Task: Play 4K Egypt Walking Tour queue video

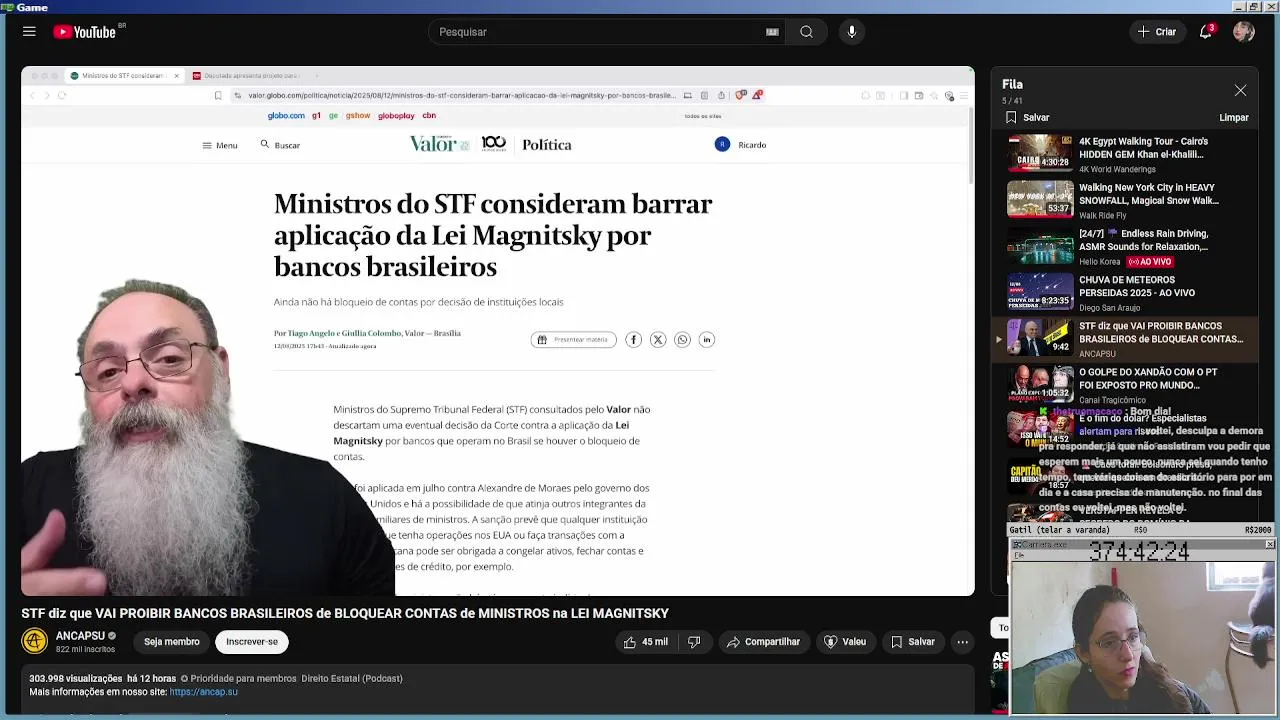Action: coord(1125,155)
